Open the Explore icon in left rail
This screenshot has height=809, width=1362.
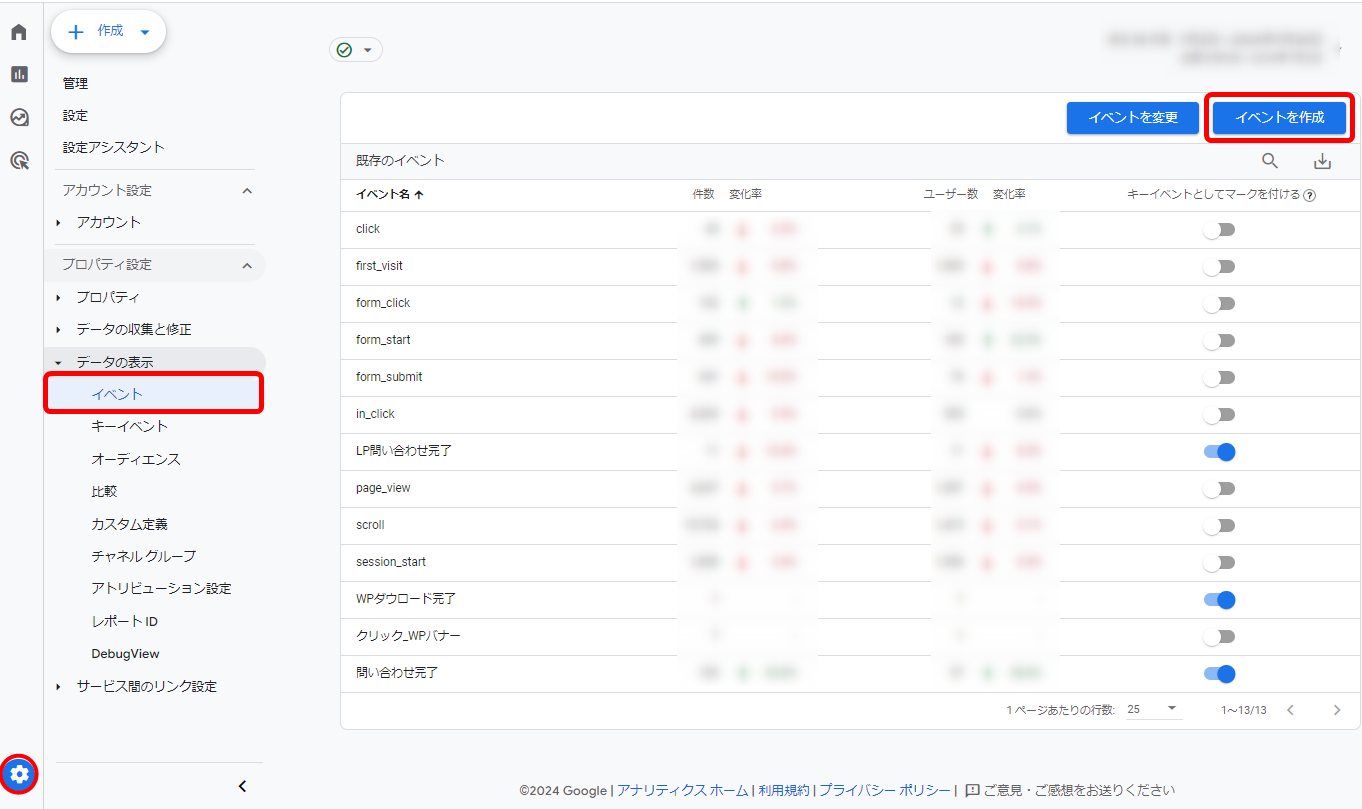point(19,117)
